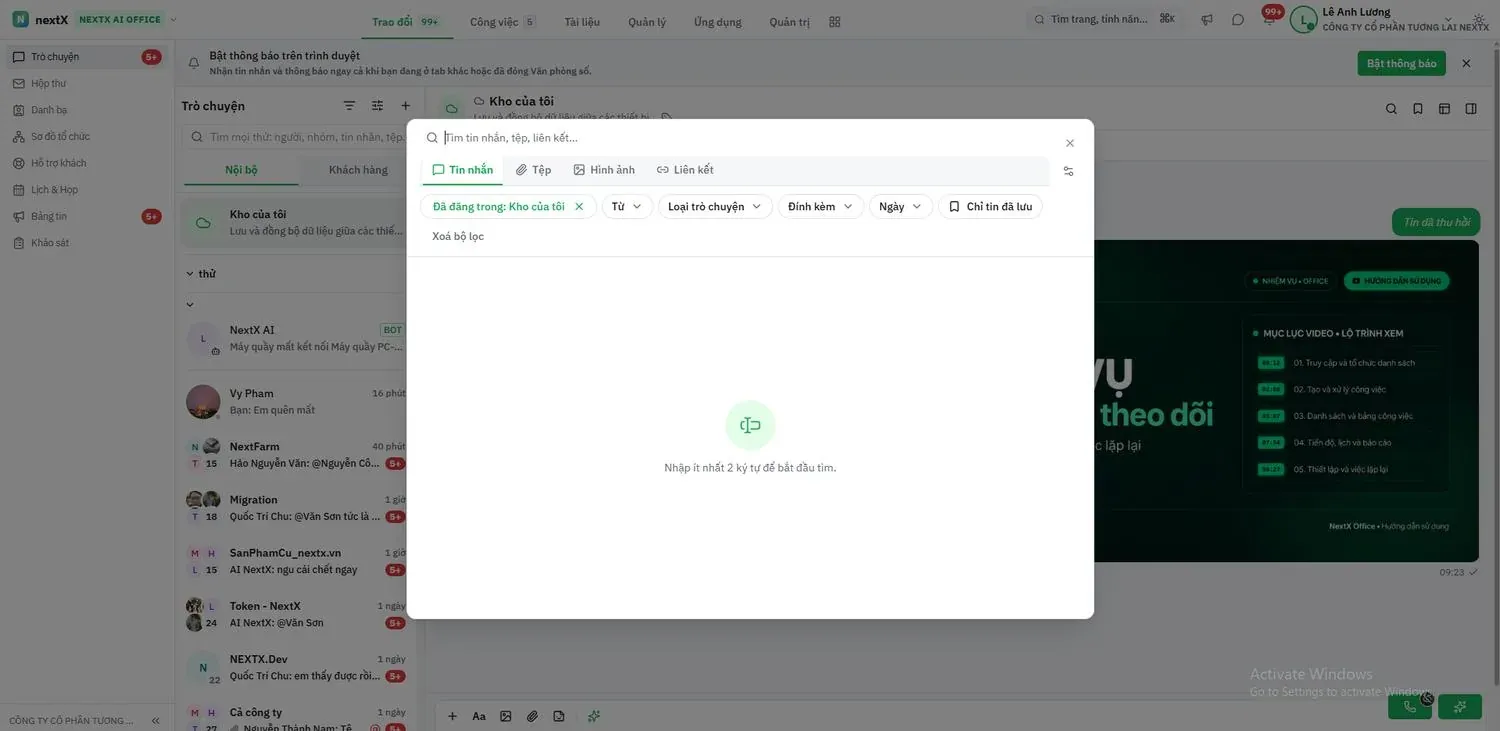Open the Vy Pham conversation

296,402
